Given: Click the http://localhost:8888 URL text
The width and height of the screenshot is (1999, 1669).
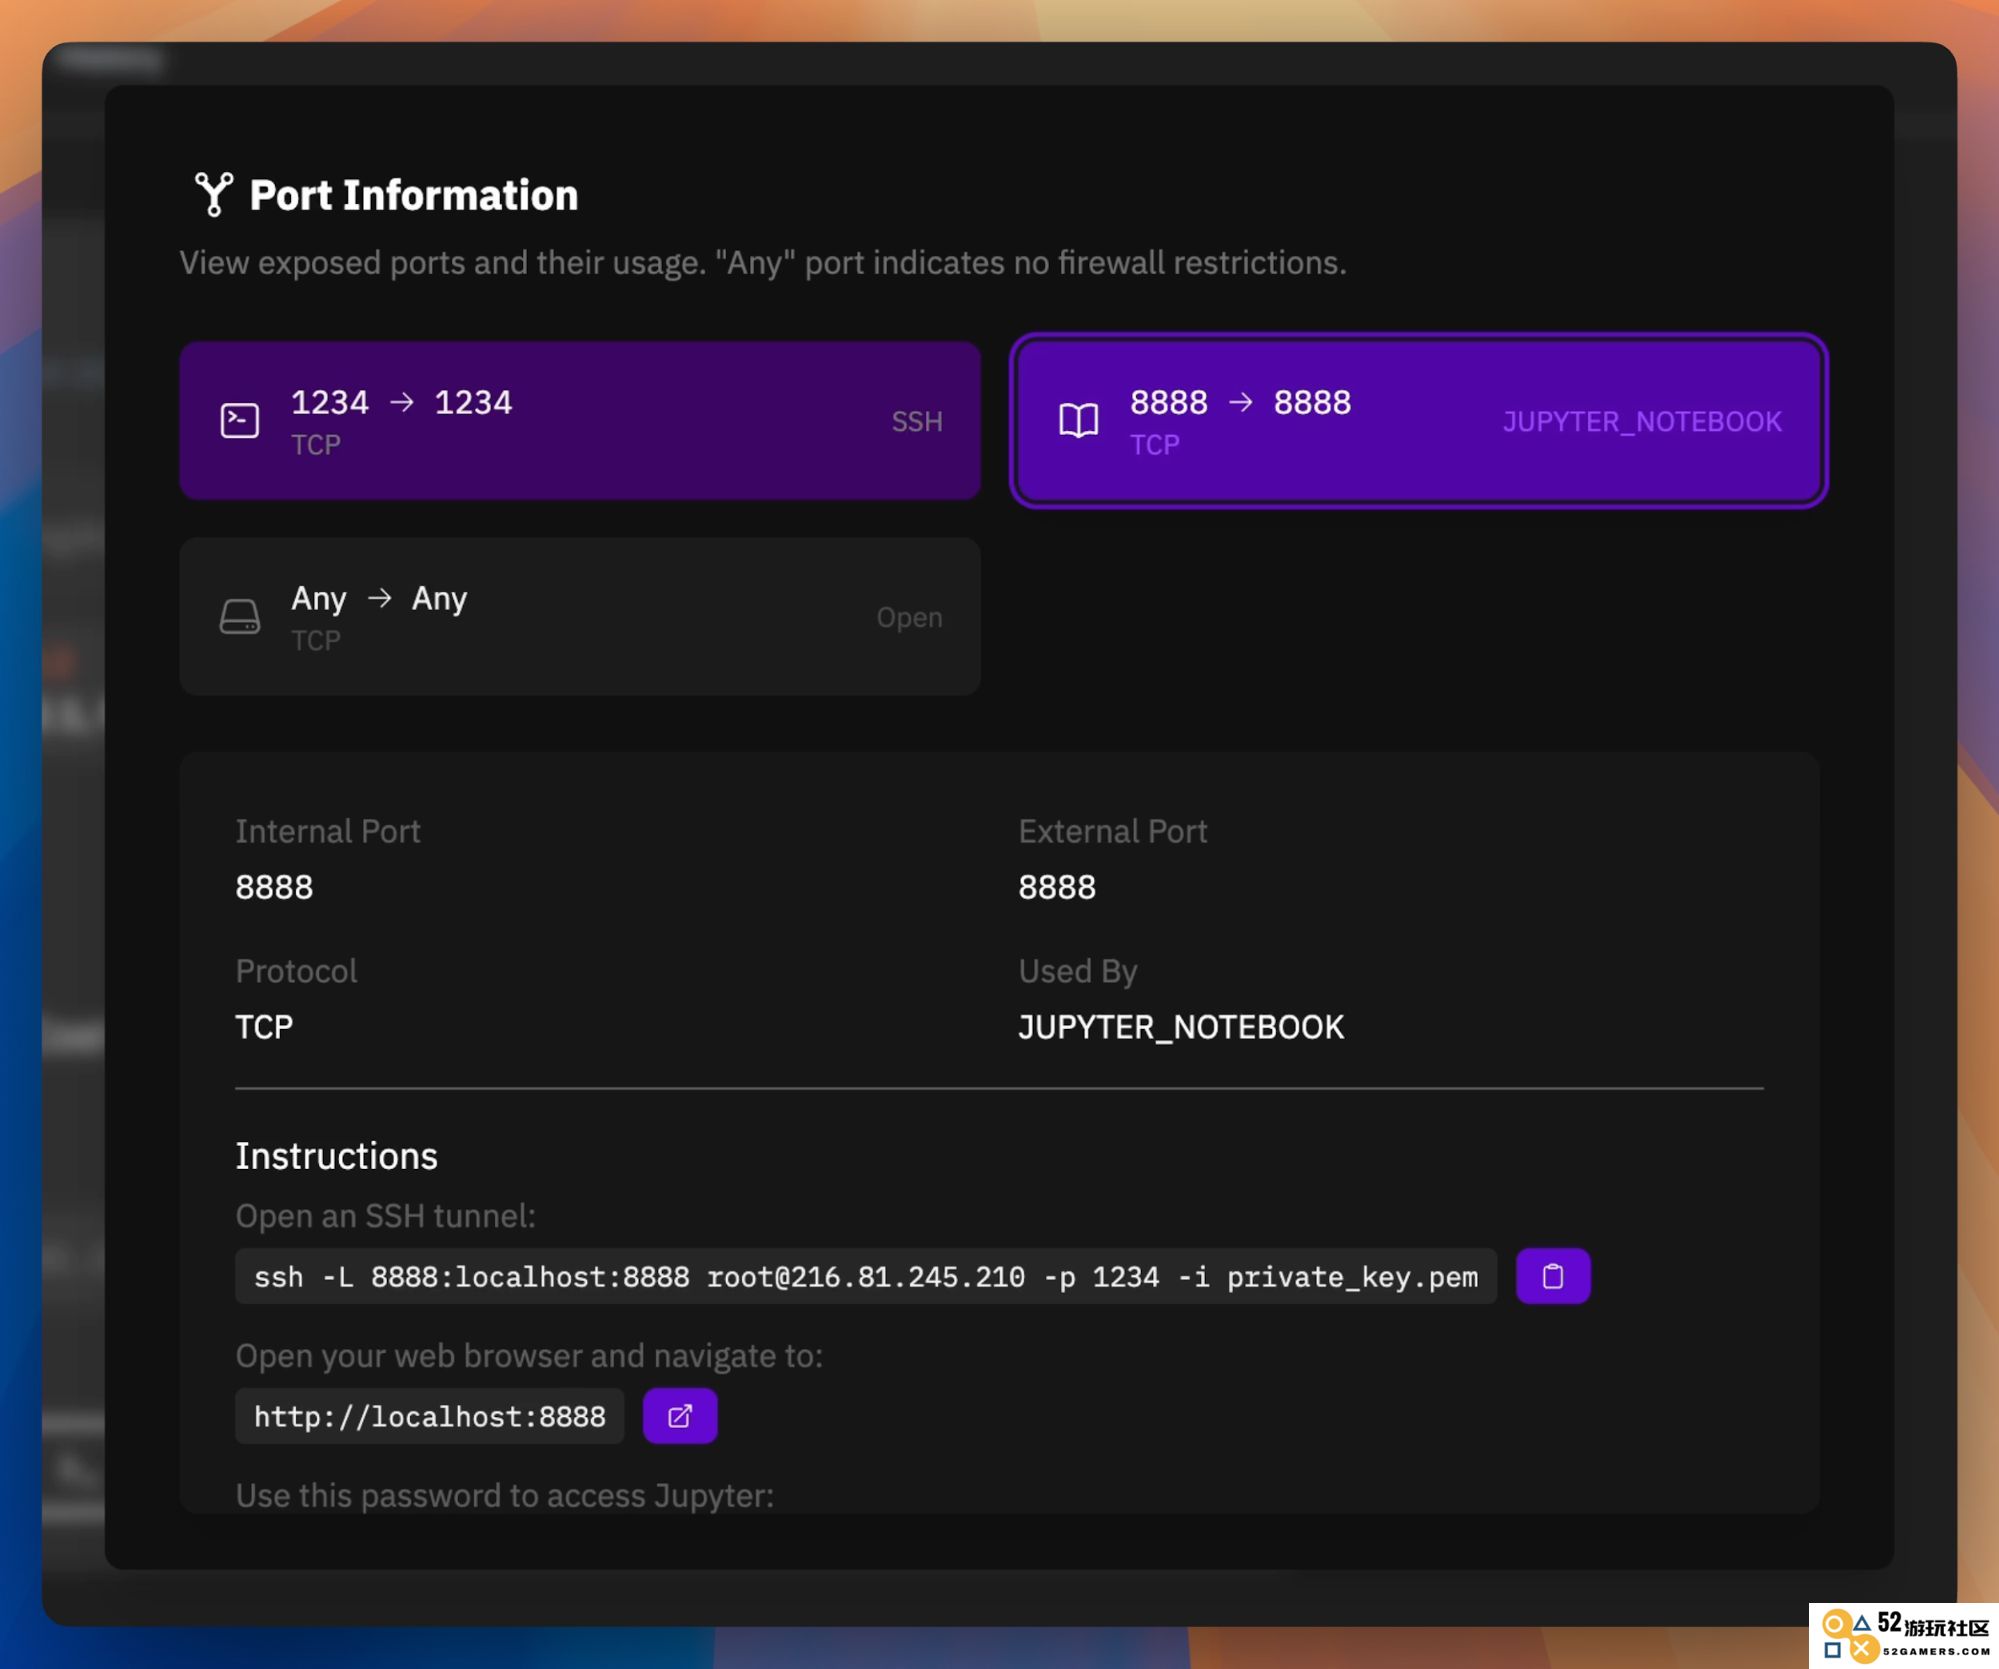Looking at the screenshot, I should 429,1416.
